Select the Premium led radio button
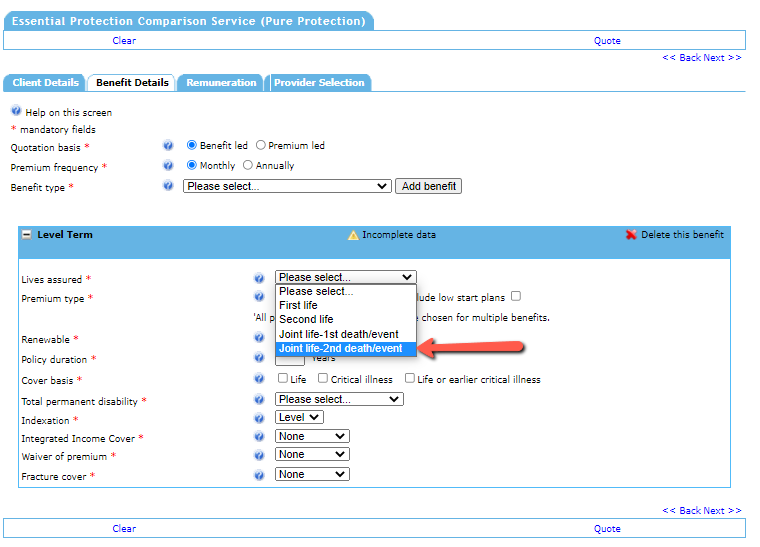Viewport: 760px width, 547px height. (x=261, y=146)
